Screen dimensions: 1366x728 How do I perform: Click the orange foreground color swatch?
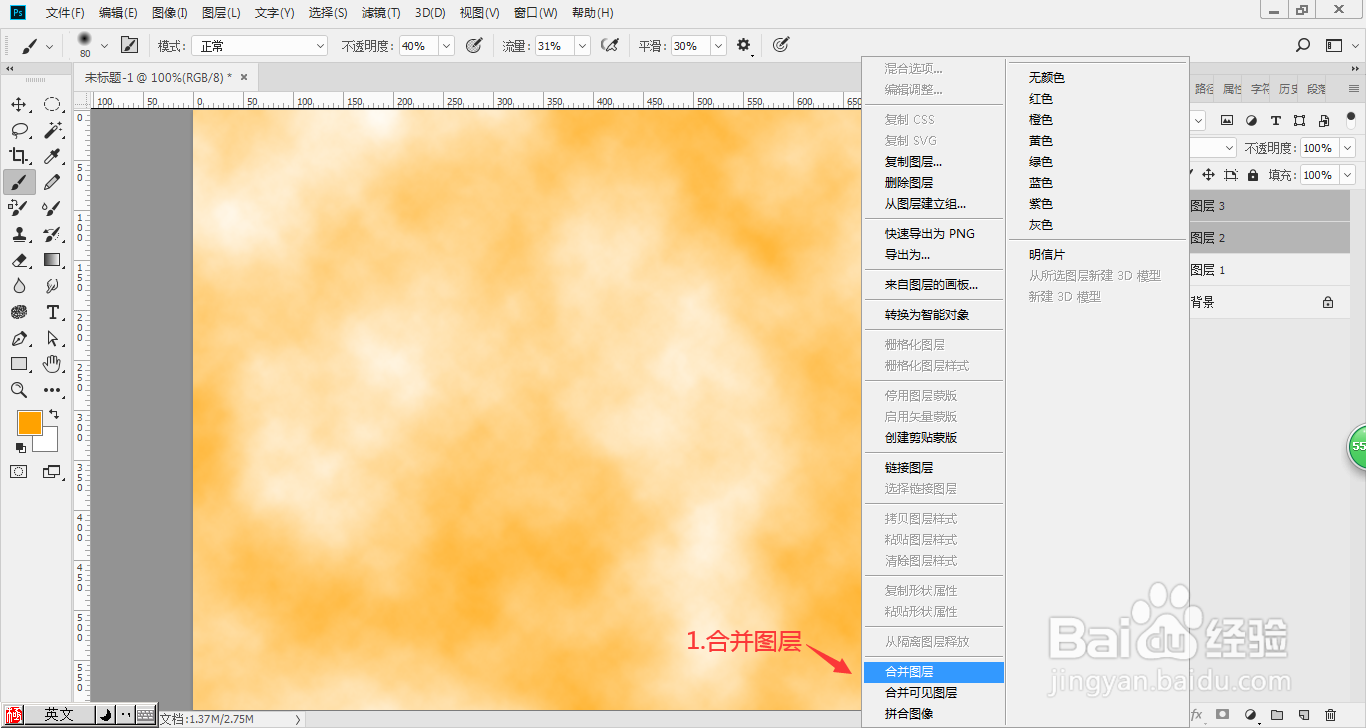tap(29, 422)
